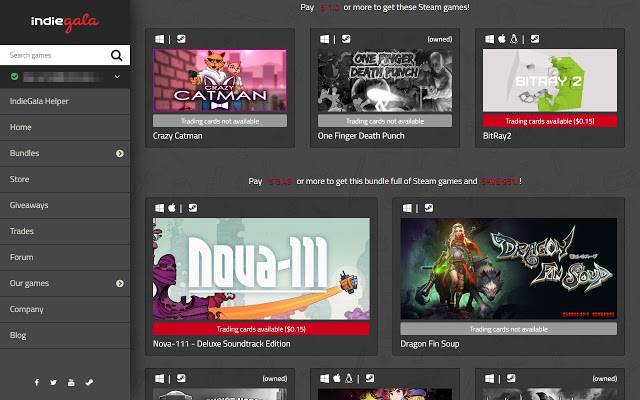Click the Apple icon on Nova-111 card
The image size is (640, 400).
pyautogui.click(x=172, y=208)
